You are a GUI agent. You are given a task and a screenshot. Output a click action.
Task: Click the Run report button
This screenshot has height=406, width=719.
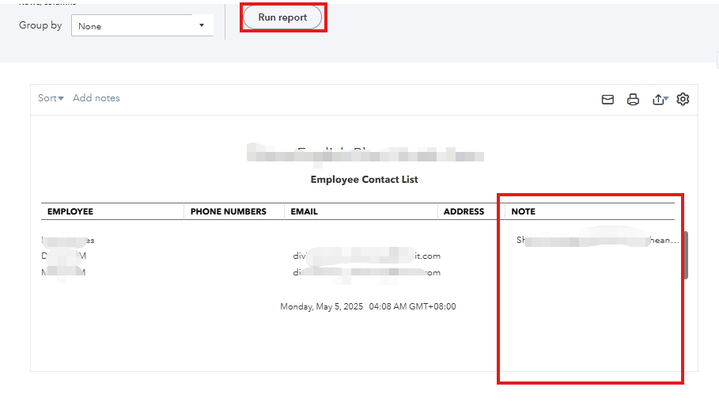point(283,17)
